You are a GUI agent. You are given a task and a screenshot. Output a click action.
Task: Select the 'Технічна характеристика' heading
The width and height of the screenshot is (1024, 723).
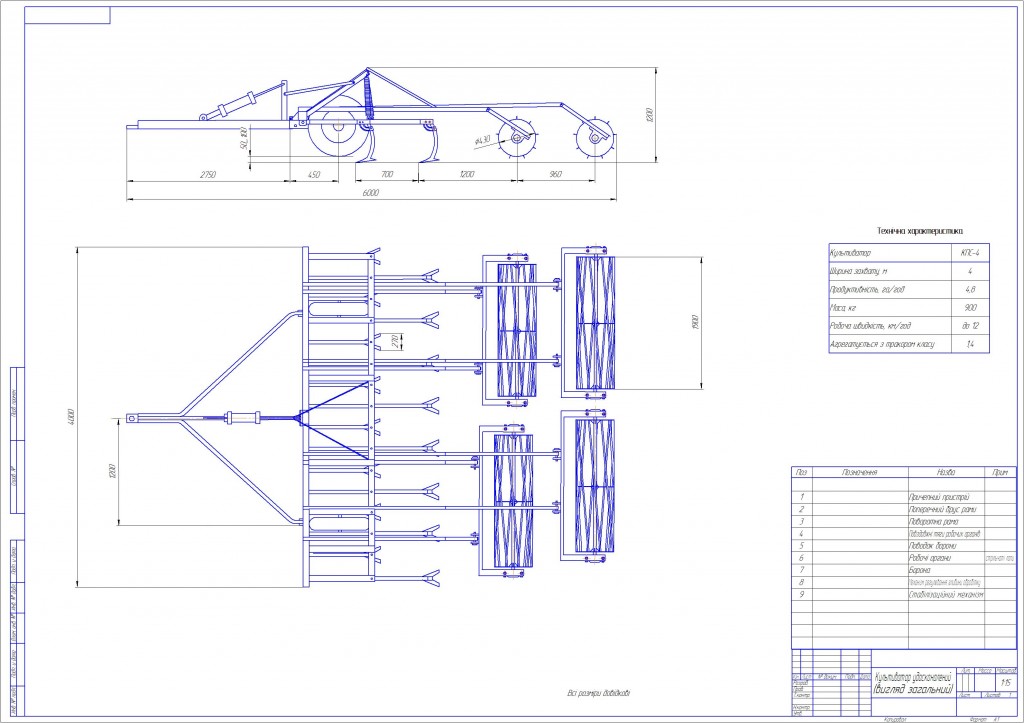920,231
